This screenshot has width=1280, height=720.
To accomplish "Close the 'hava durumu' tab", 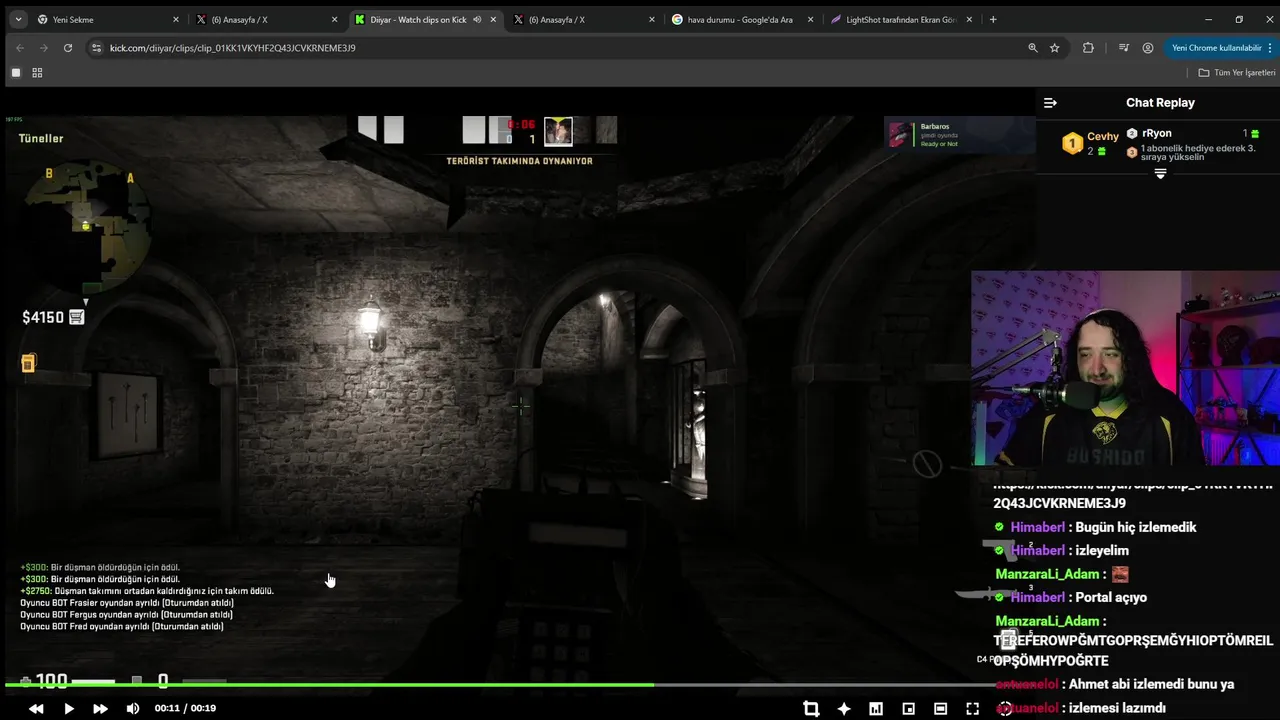I will click(810, 19).
